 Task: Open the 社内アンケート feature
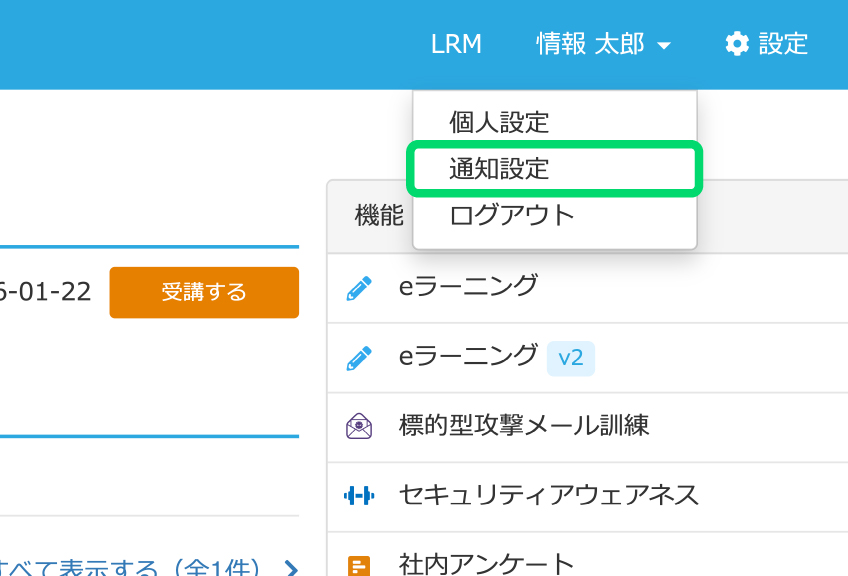(486, 565)
